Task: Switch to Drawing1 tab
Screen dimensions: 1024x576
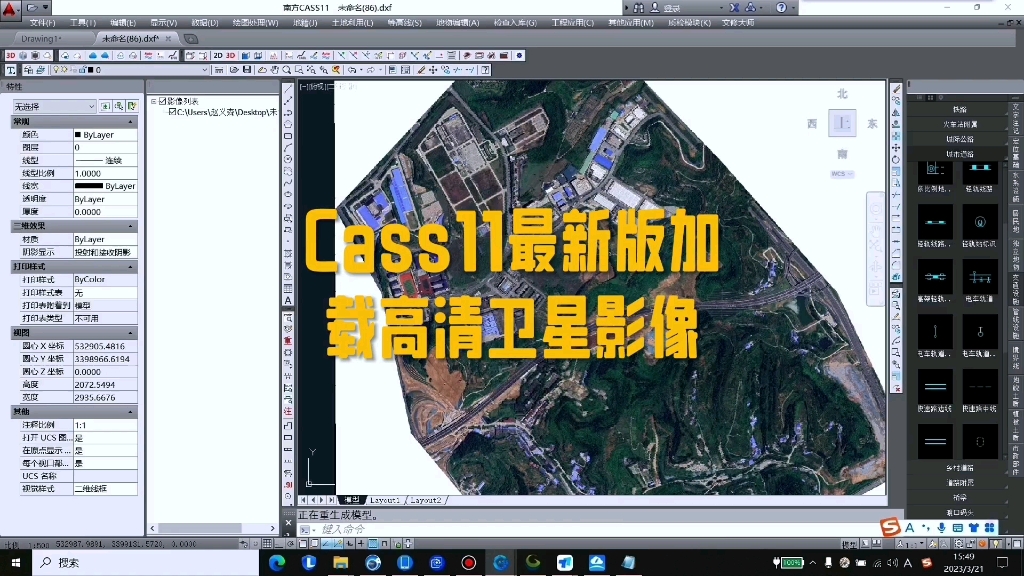Action: pos(41,39)
